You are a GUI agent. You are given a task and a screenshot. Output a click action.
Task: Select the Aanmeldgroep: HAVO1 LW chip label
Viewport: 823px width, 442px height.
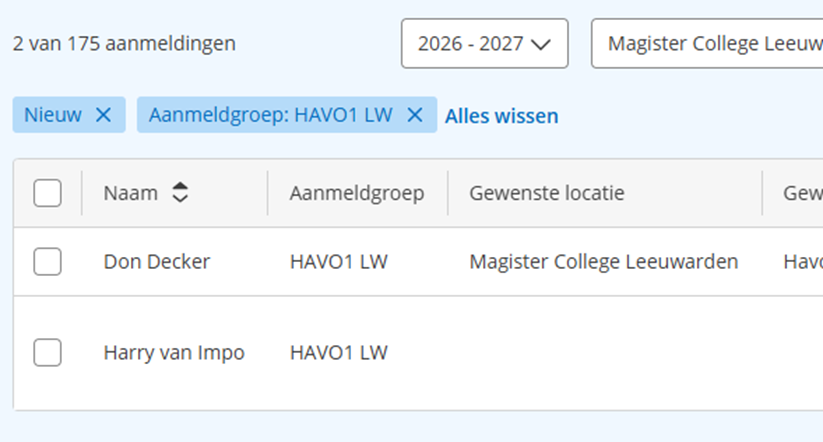click(x=270, y=114)
